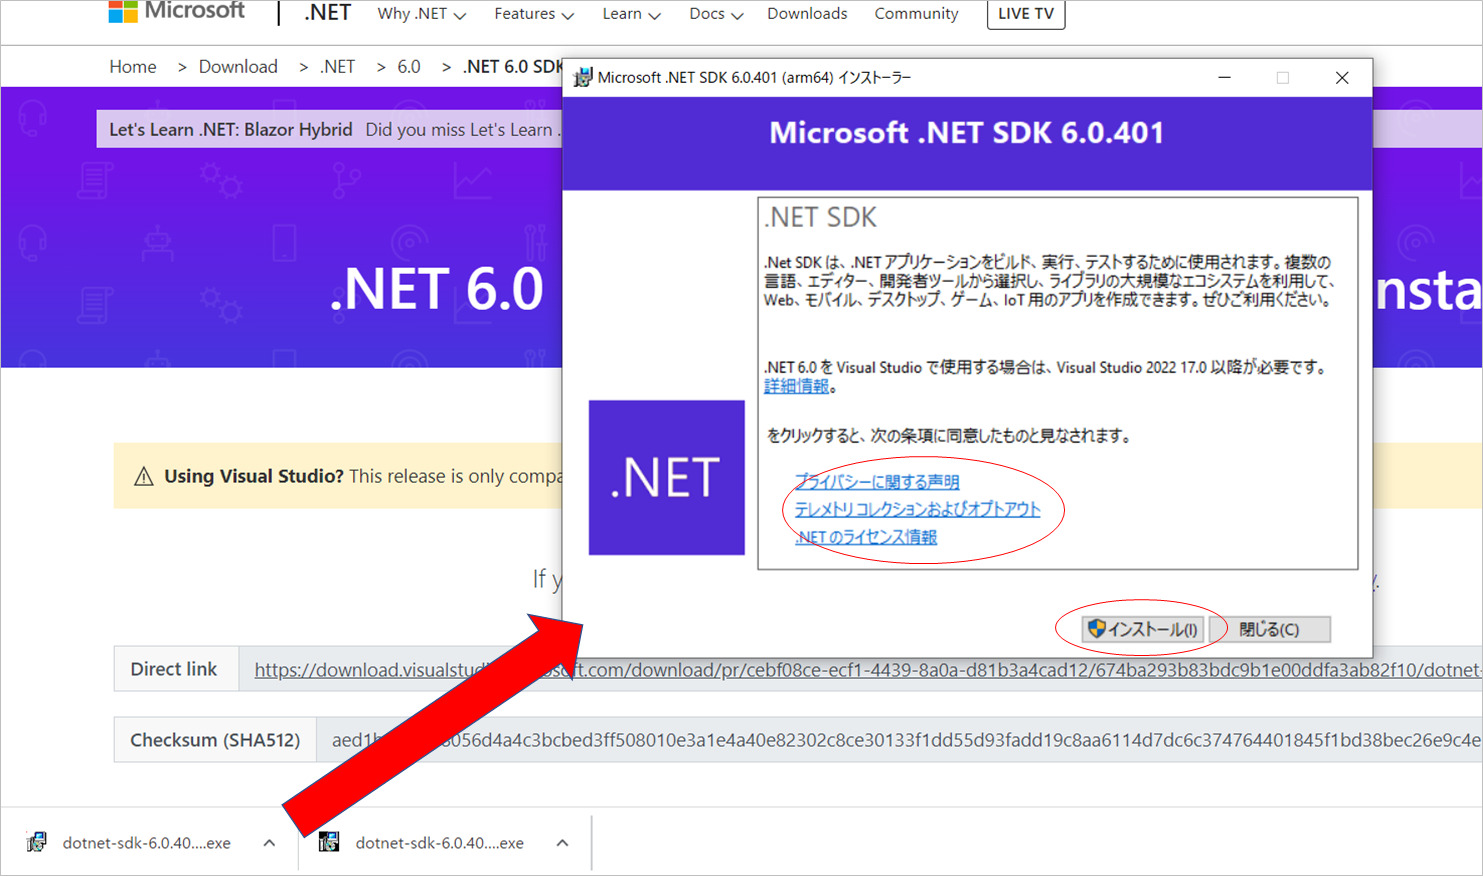Click the shield icon on the インストール button
Image resolution: width=1483 pixels, height=876 pixels.
pyautogui.click(x=1098, y=629)
